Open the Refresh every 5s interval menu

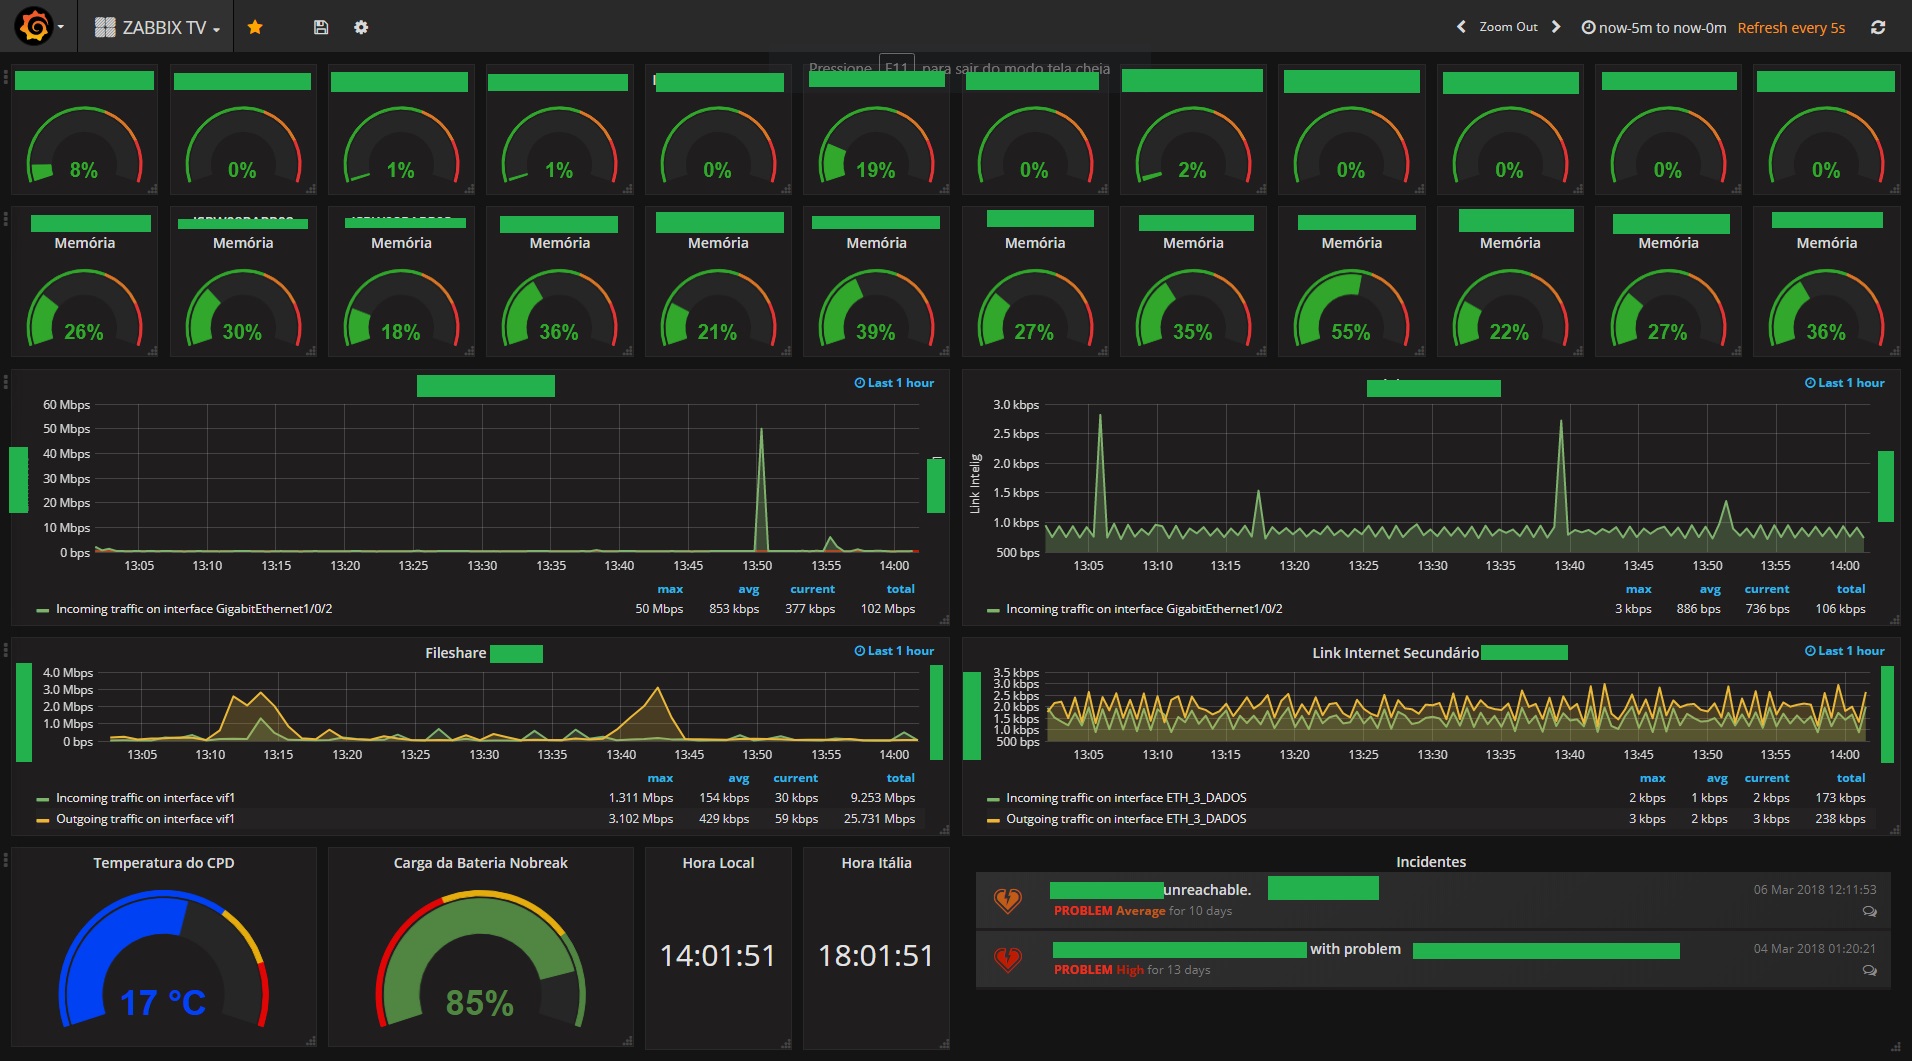(1791, 28)
